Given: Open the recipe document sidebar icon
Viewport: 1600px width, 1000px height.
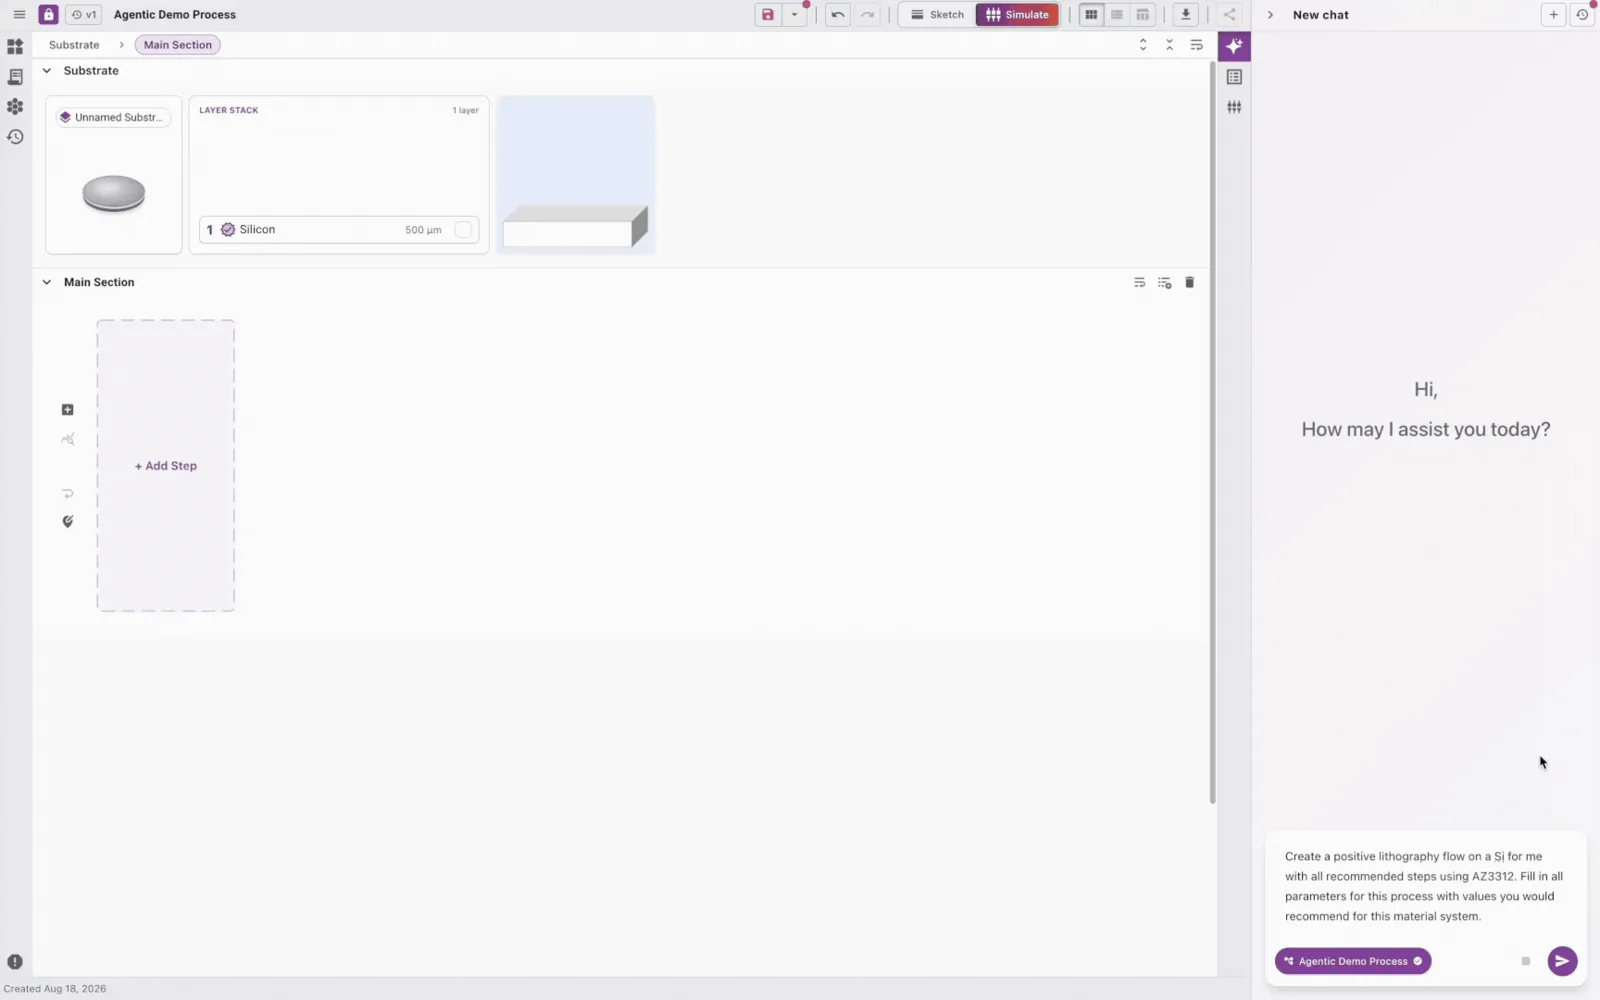Looking at the screenshot, I should [15, 77].
